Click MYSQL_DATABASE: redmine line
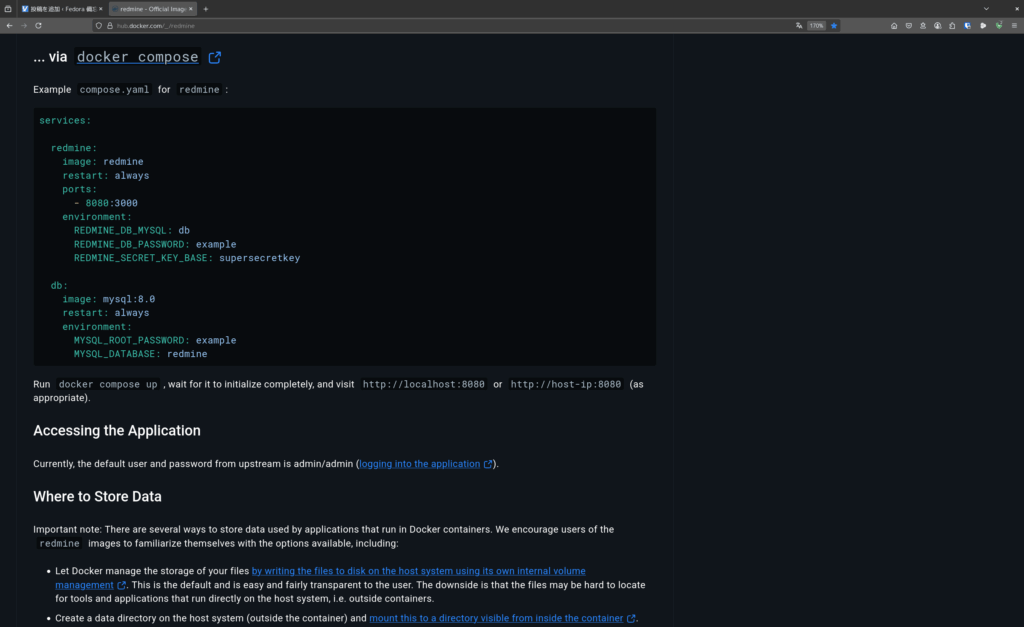 tap(140, 354)
